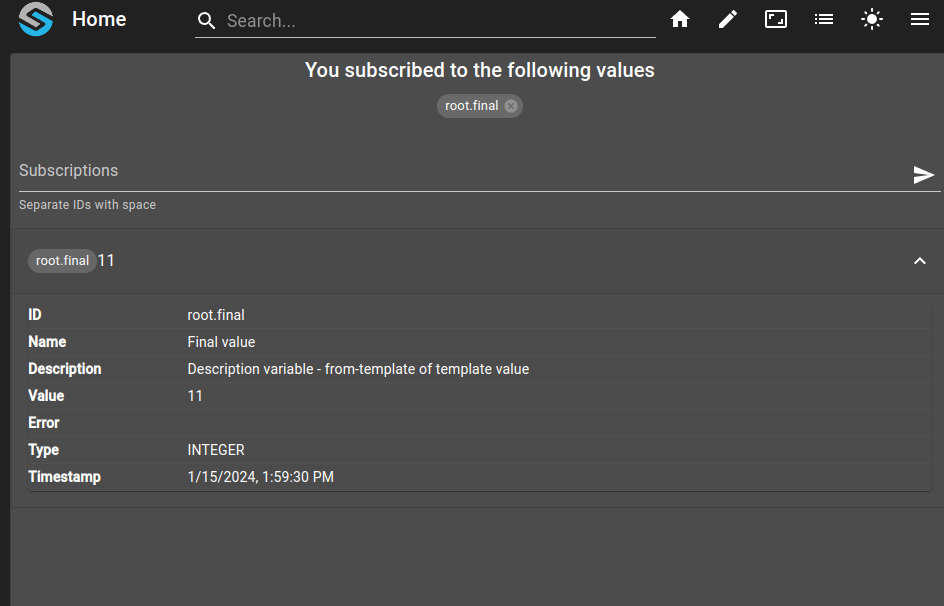Open the hamburger menu
The width and height of the screenshot is (944, 606).
coord(919,19)
